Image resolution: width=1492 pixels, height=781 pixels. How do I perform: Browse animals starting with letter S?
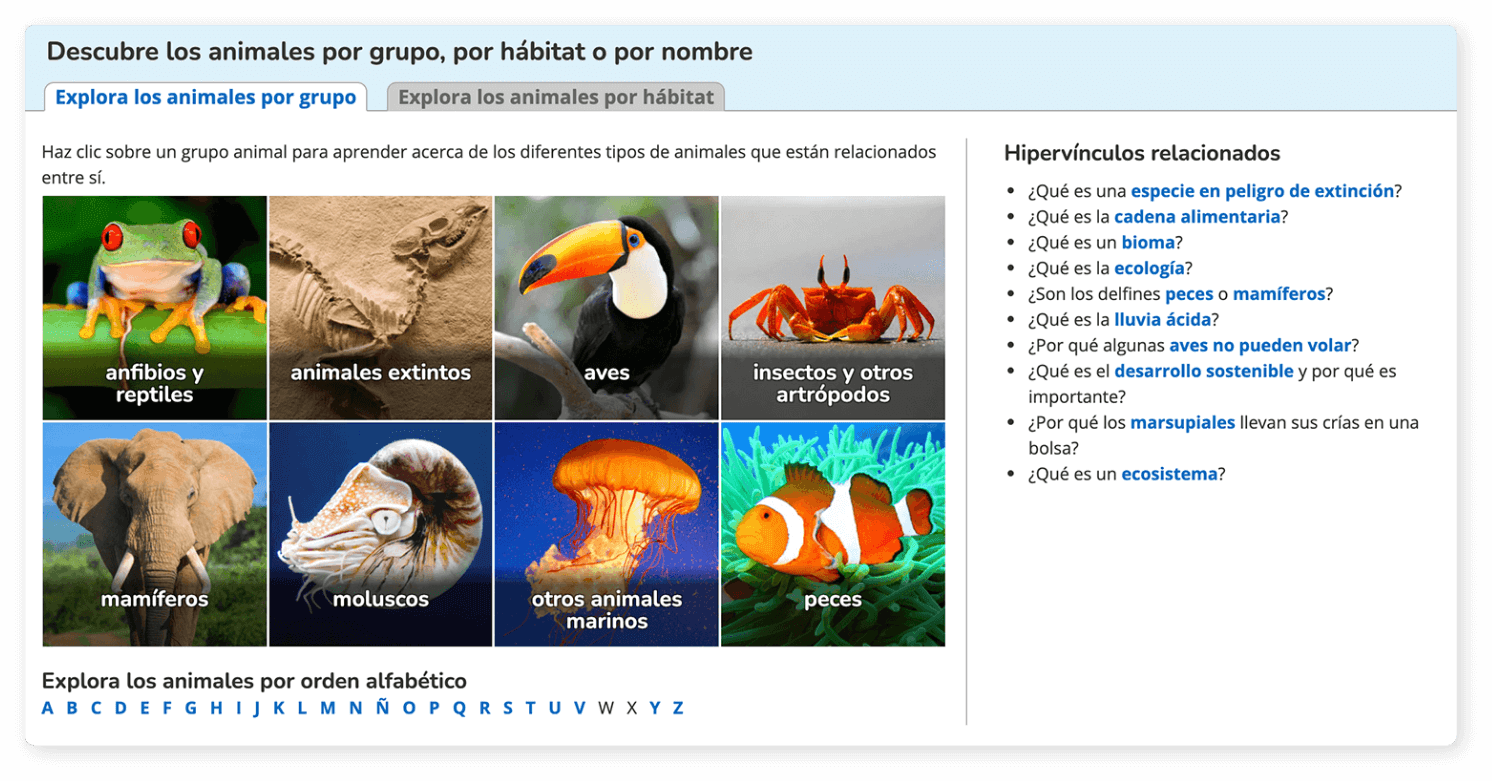coord(508,708)
